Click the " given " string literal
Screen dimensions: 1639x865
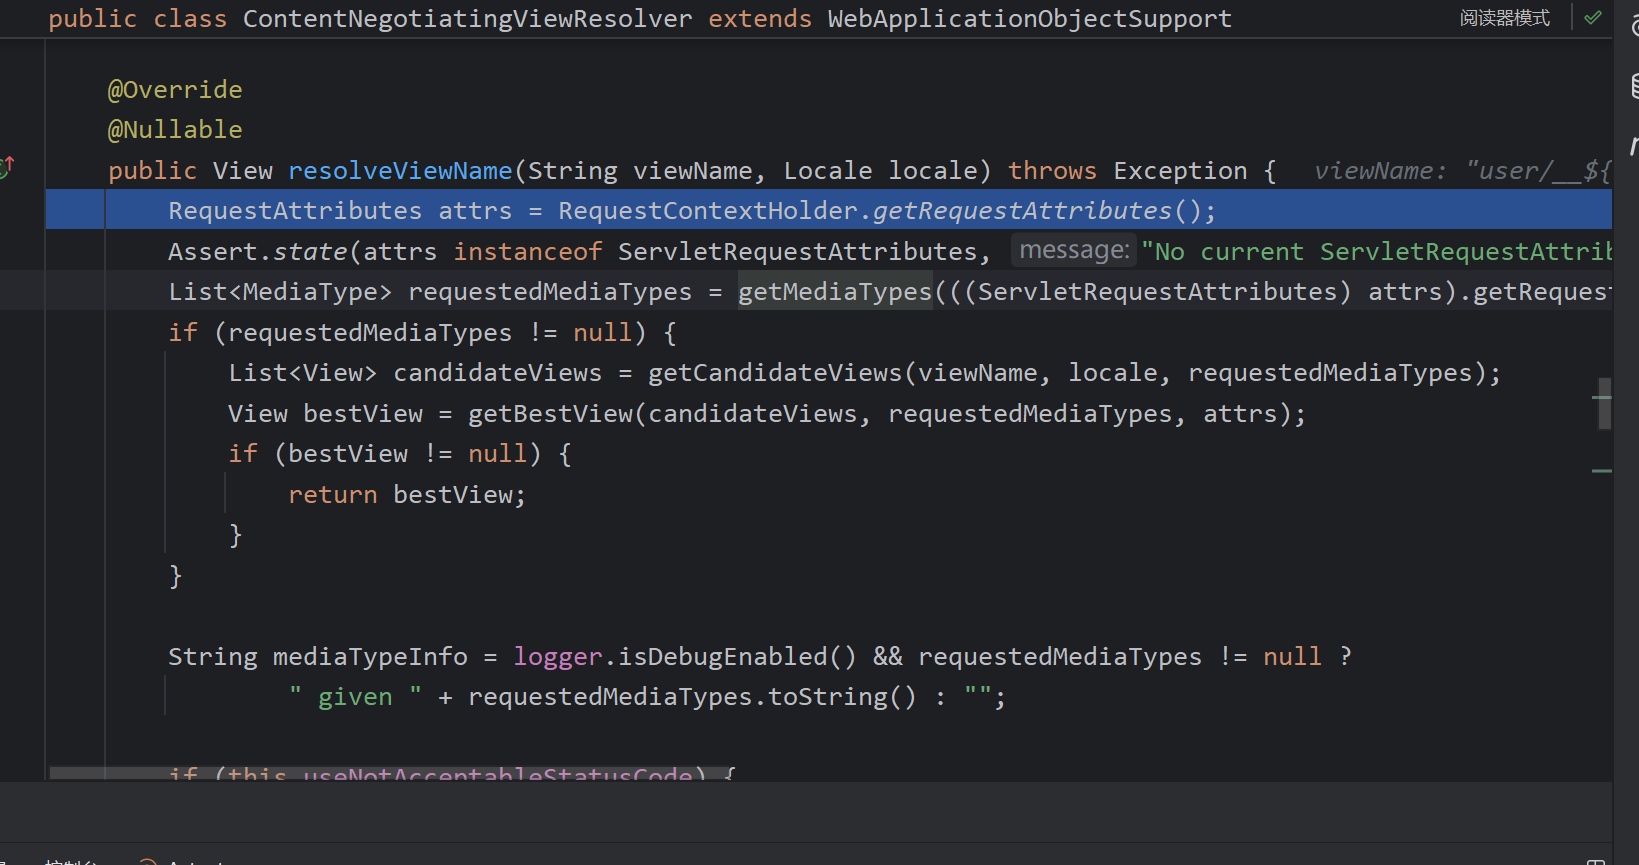[355, 697]
